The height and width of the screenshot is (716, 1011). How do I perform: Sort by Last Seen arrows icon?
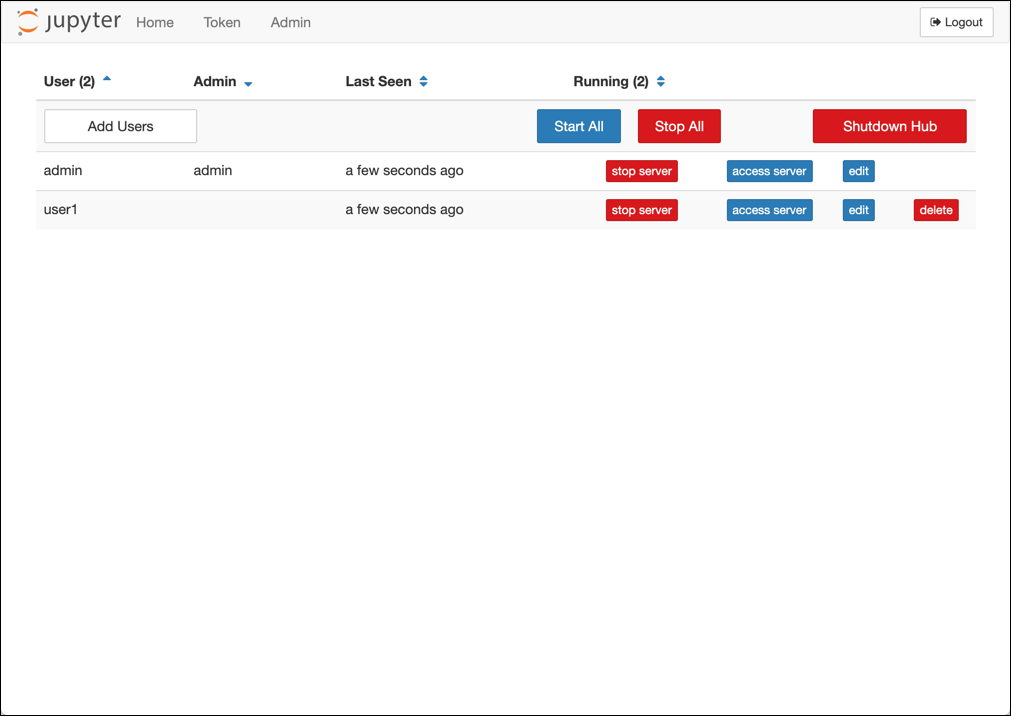[x=424, y=82]
